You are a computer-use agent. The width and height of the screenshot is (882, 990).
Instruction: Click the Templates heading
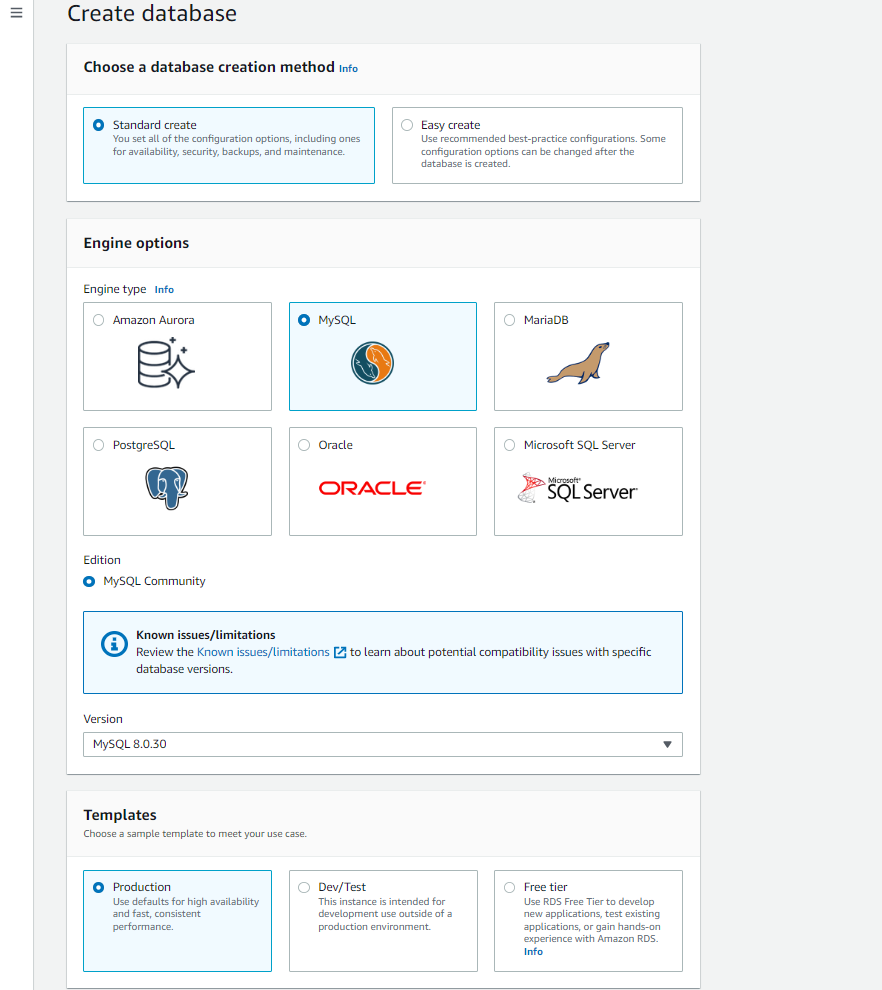(x=120, y=815)
